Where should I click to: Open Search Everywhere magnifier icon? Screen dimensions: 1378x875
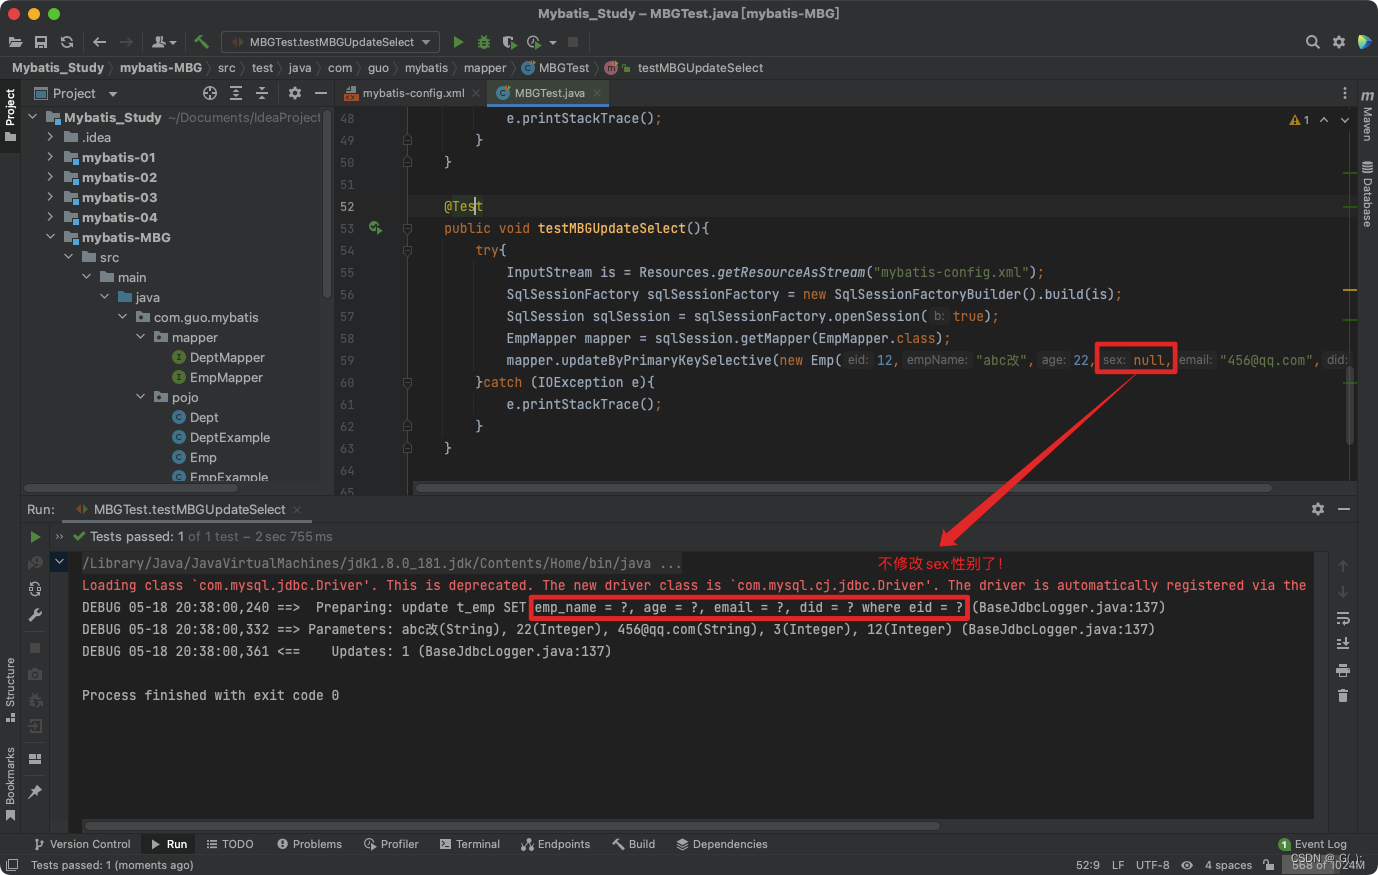point(1313,42)
